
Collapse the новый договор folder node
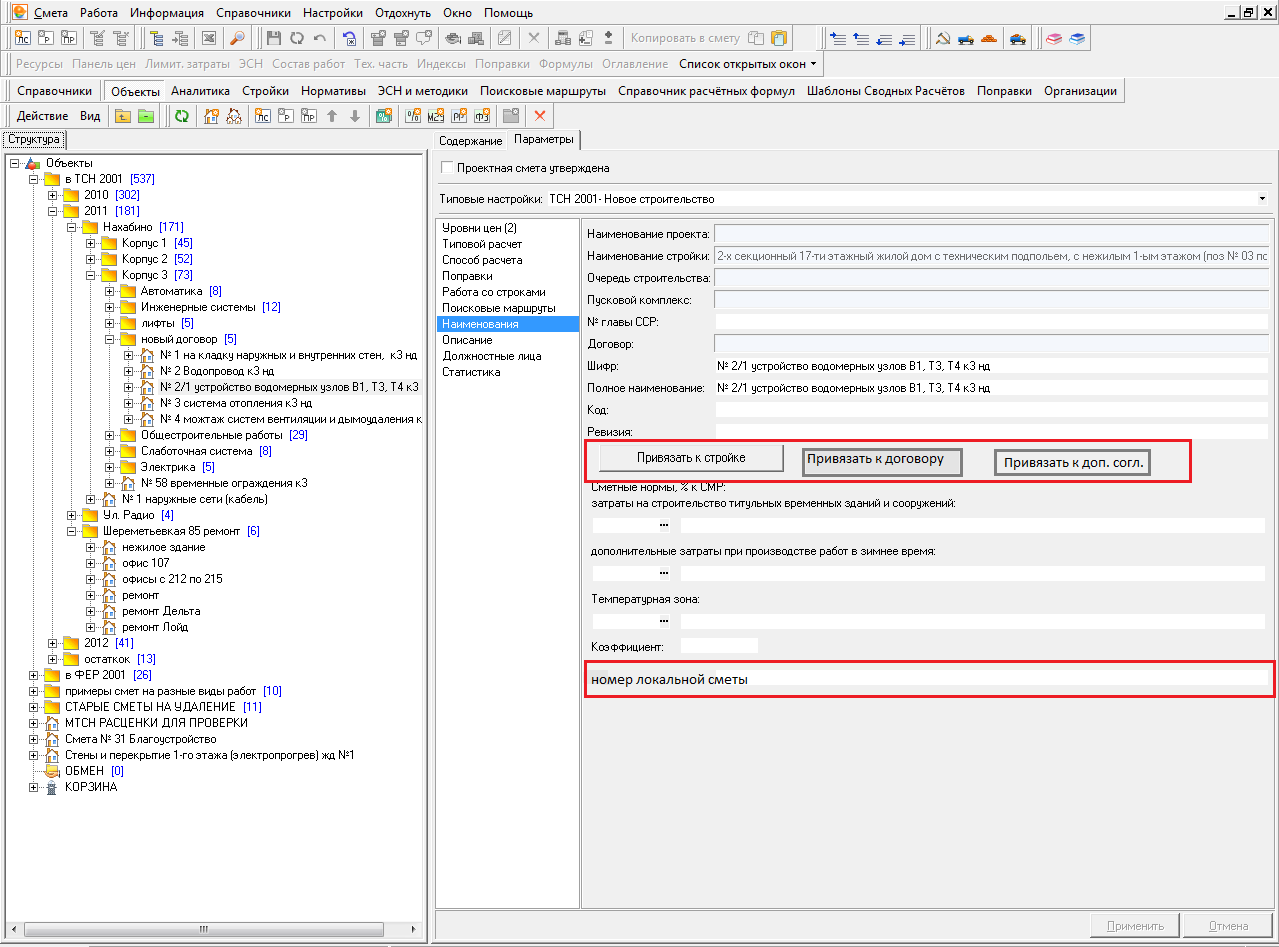pos(110,339)
